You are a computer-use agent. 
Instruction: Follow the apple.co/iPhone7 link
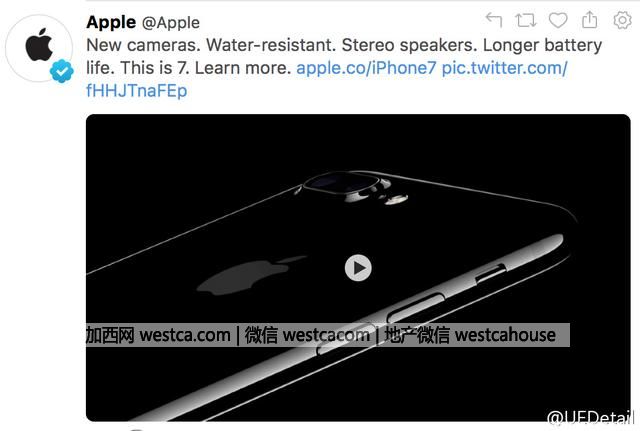pos(366,68)
